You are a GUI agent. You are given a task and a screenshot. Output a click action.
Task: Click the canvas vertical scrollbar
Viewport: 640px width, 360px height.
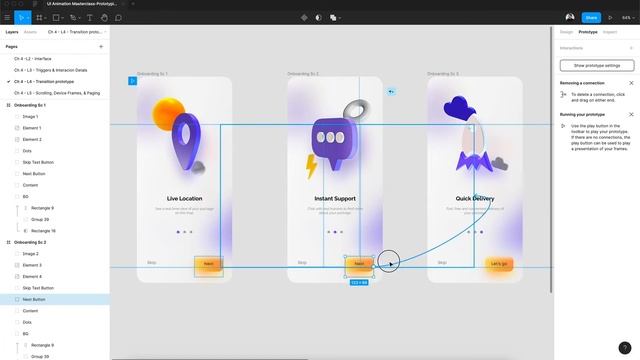tap(551, 159)
